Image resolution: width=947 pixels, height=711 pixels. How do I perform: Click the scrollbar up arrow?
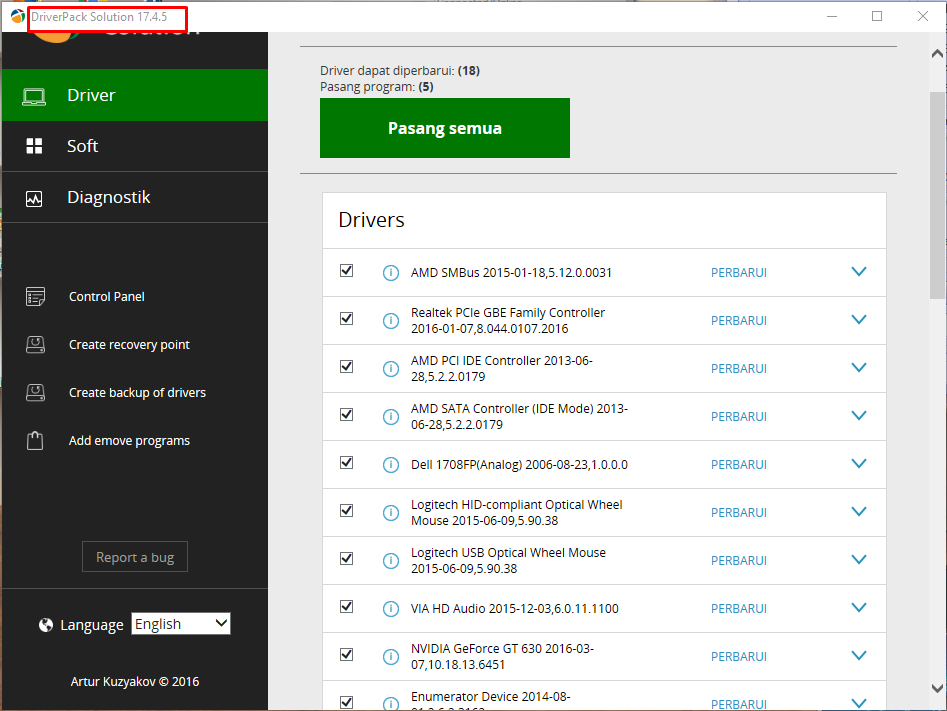click(x=937, y=53)
